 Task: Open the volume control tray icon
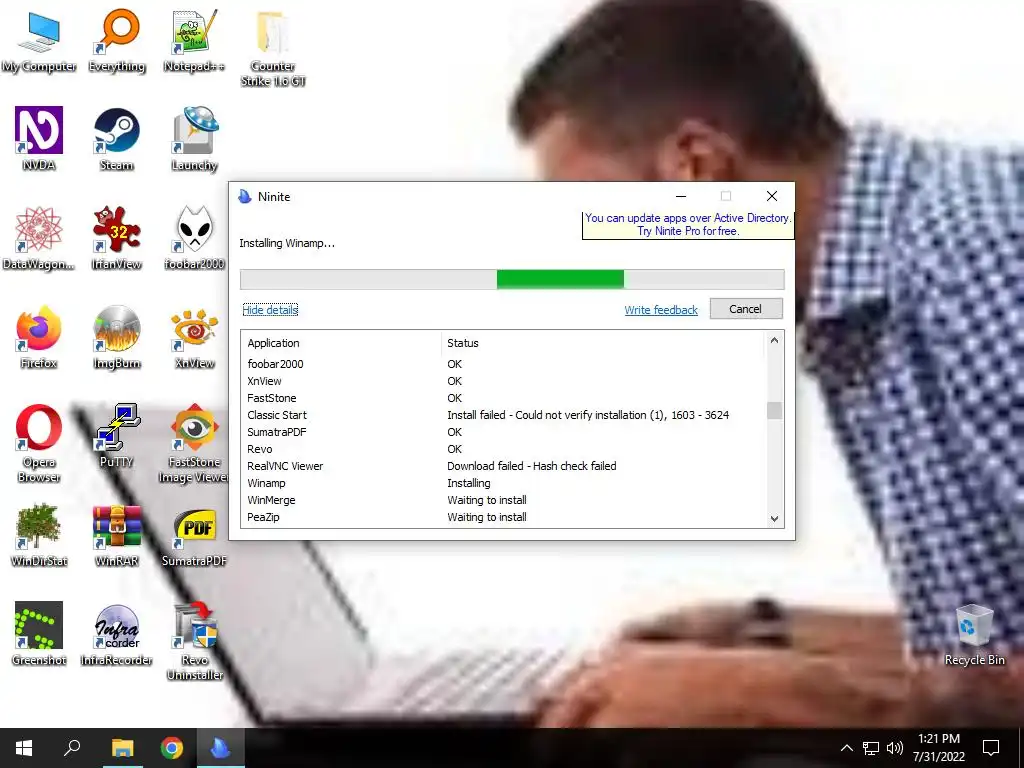(895, 748)
